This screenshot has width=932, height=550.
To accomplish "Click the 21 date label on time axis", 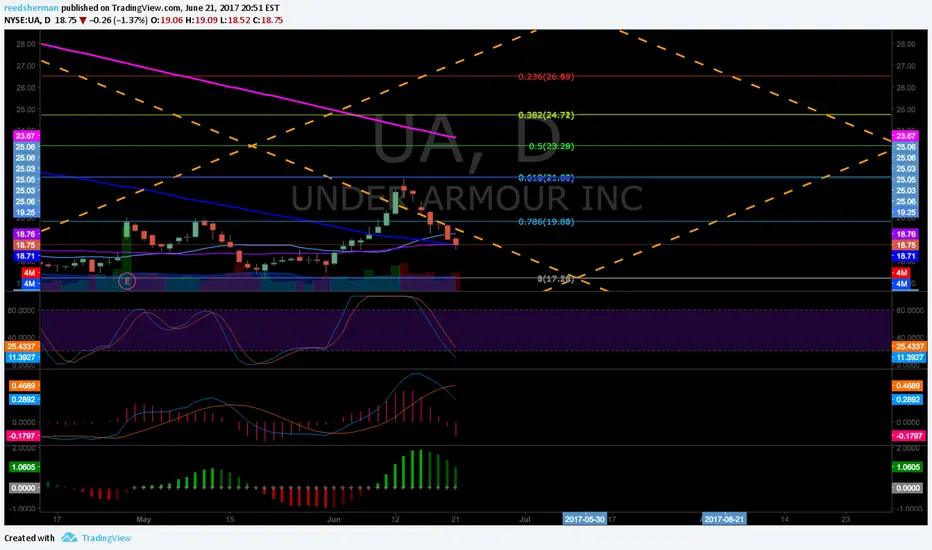I will coord(455,519).
